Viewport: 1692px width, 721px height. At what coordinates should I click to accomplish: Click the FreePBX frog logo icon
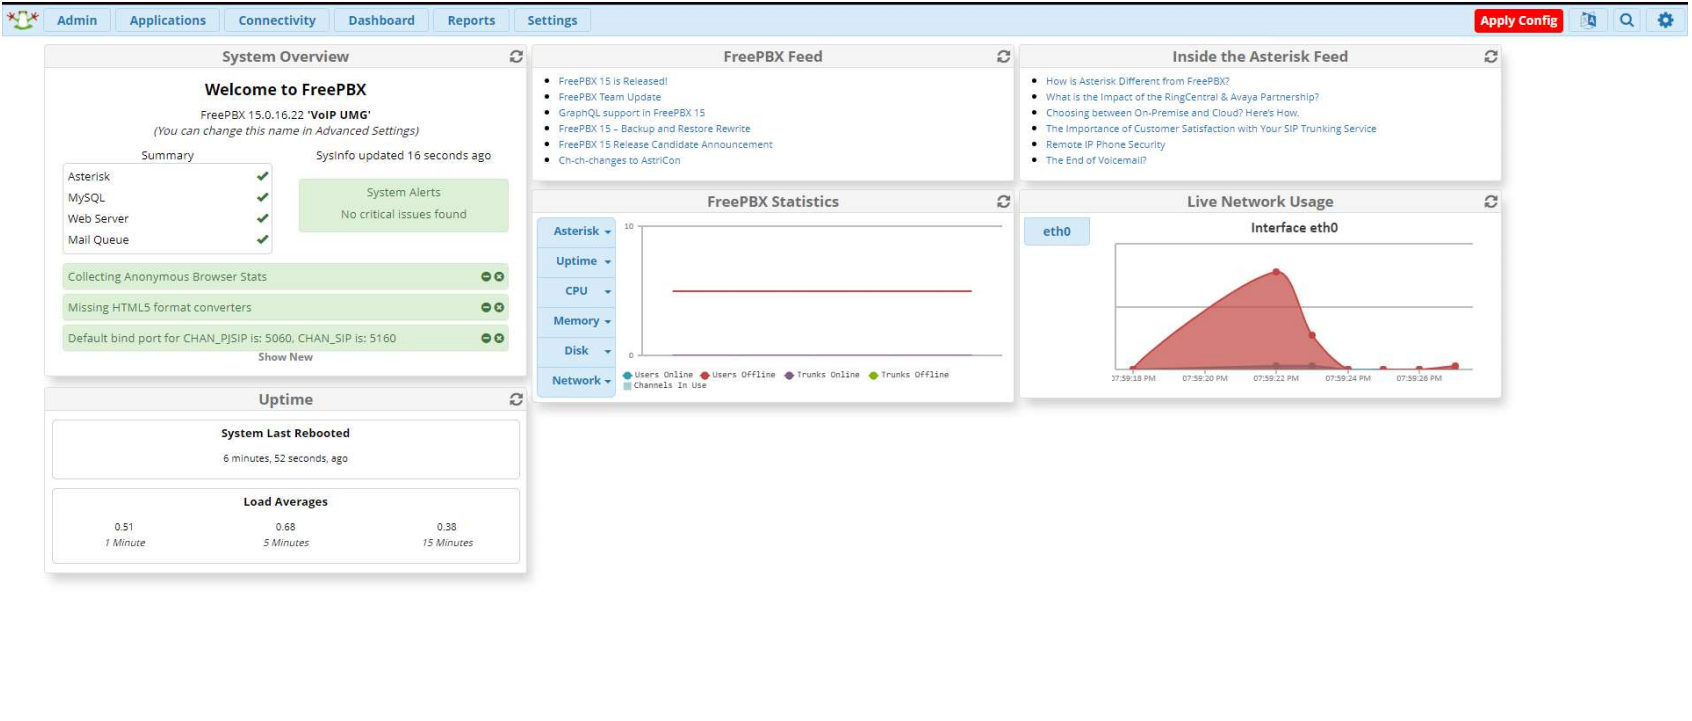click(x=22, y=19)
